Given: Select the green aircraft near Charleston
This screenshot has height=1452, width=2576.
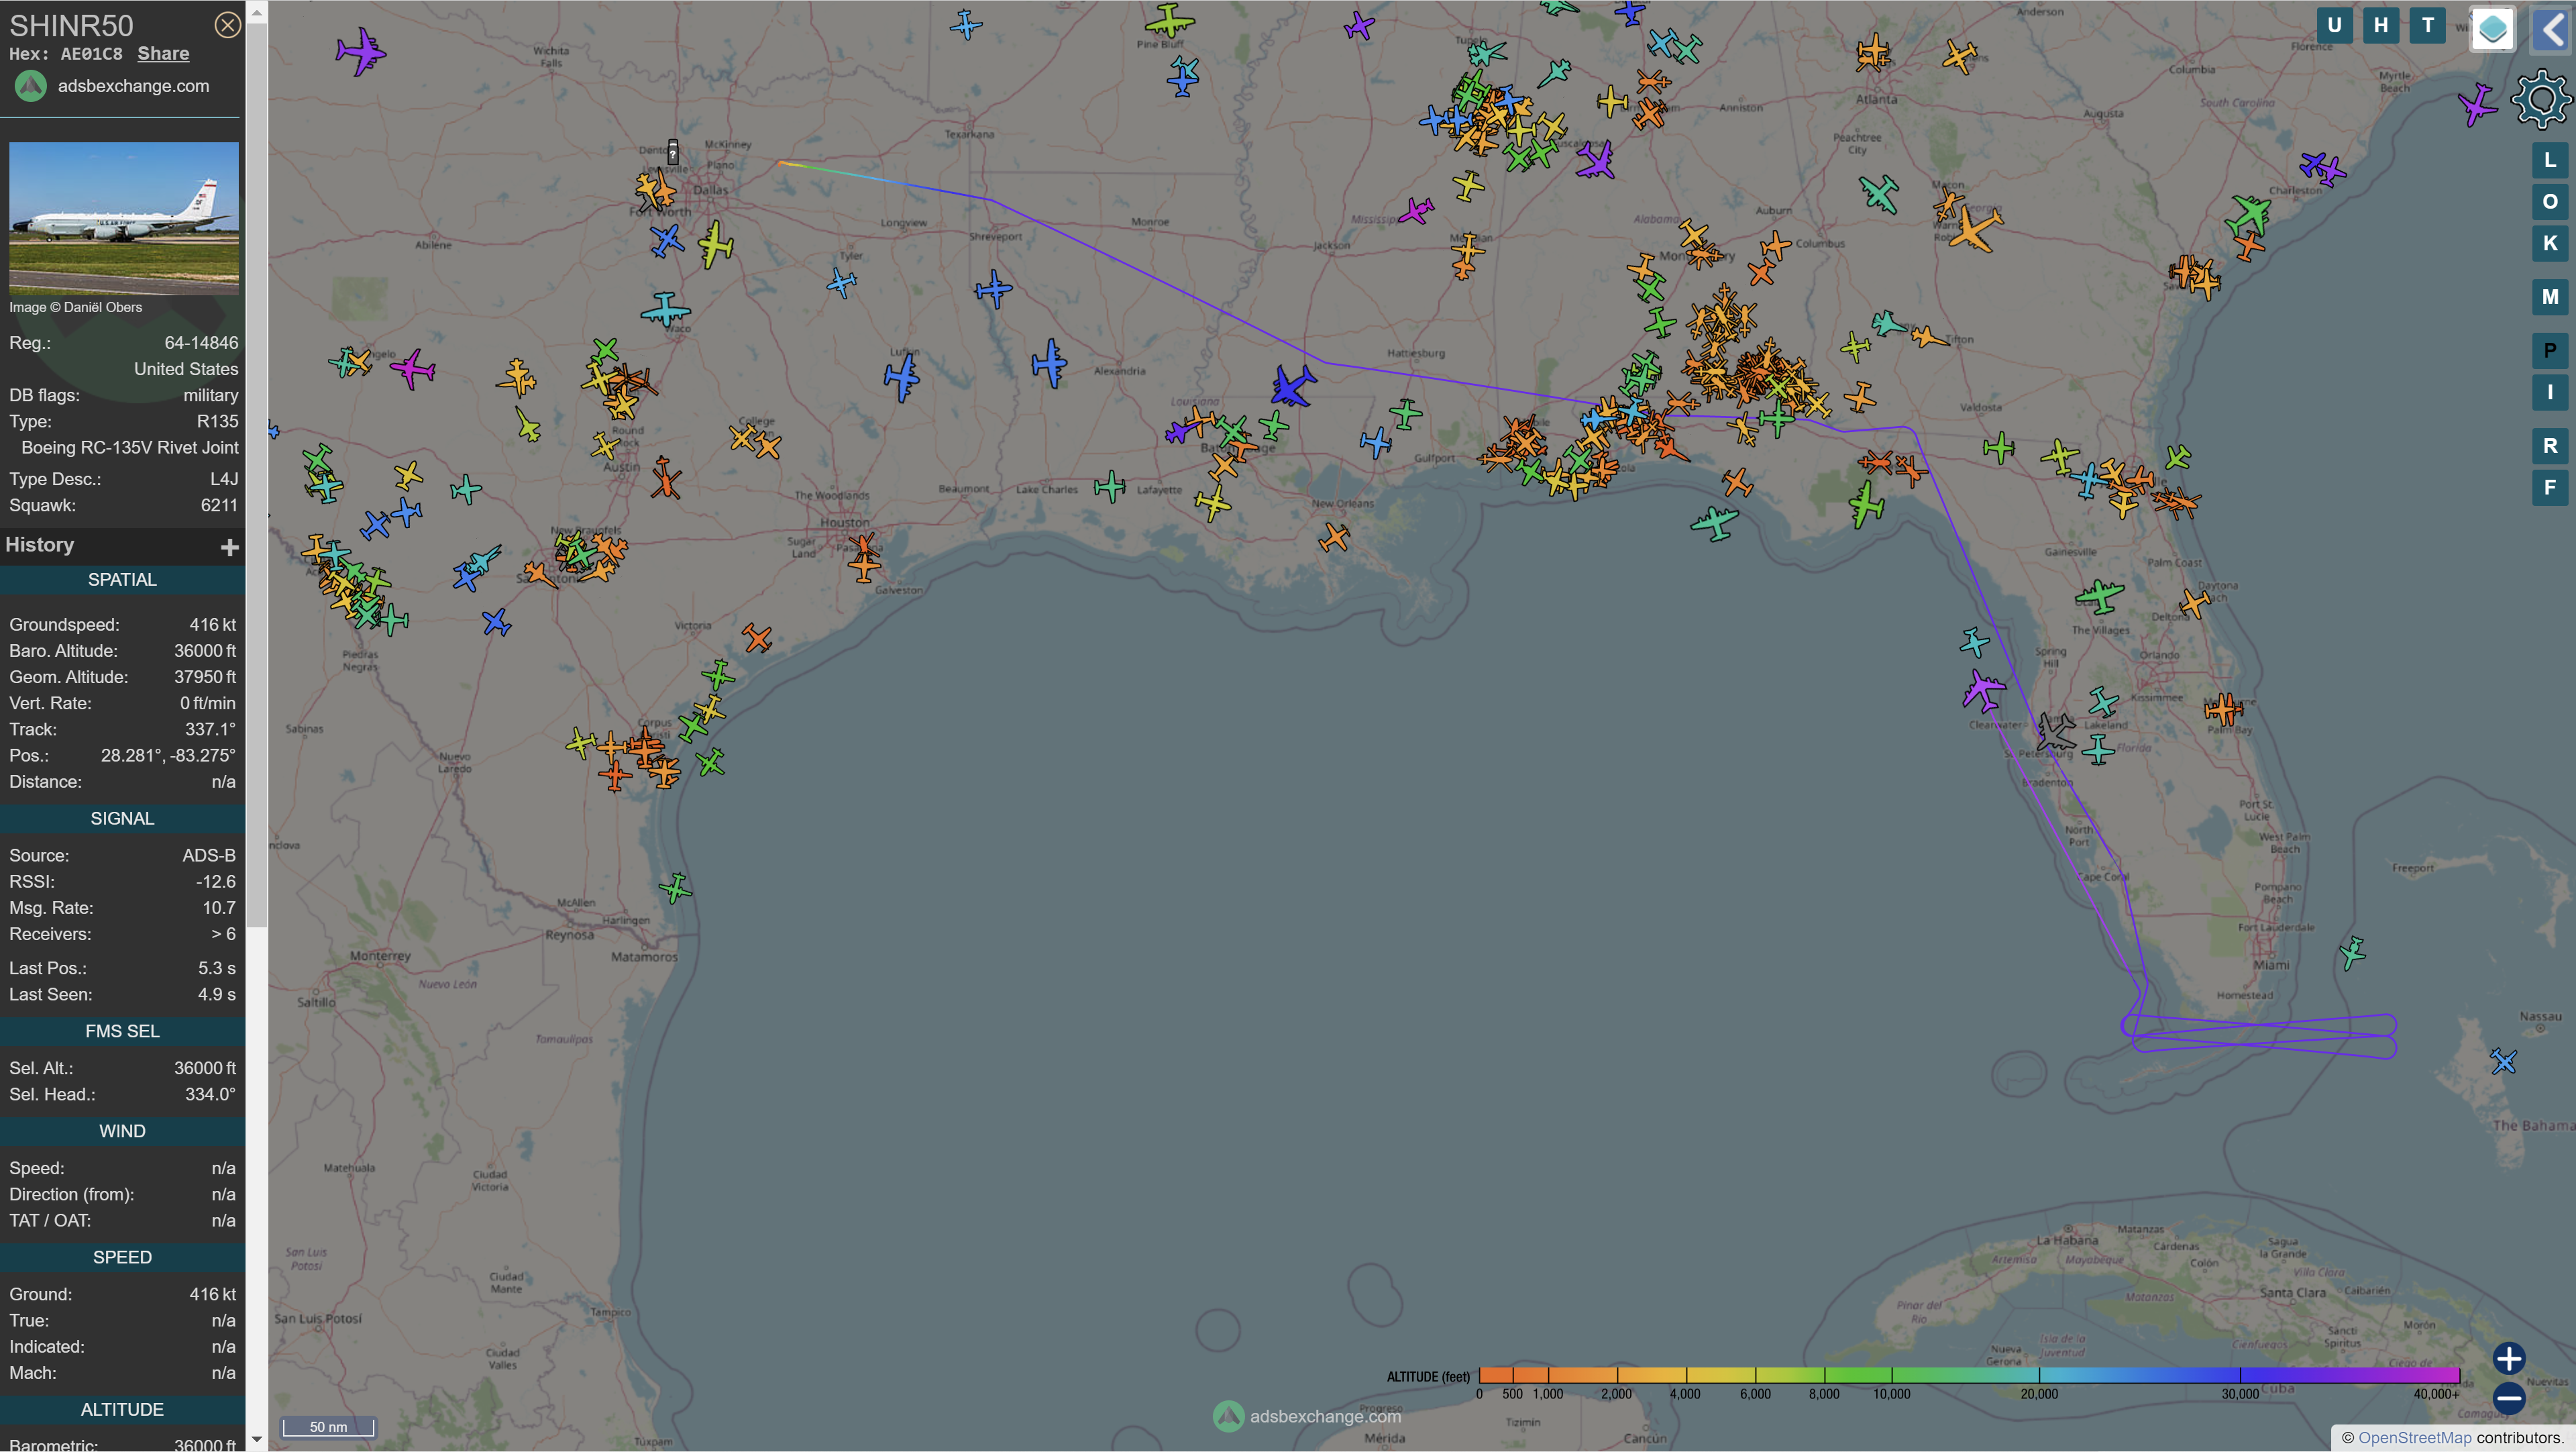Looking at the screenshot, I should point(2249,214).
